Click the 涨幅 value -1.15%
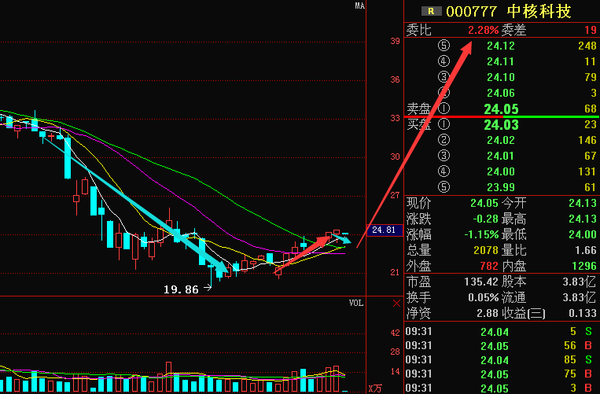Screen dimensions: 600x394 click(481, 234)
